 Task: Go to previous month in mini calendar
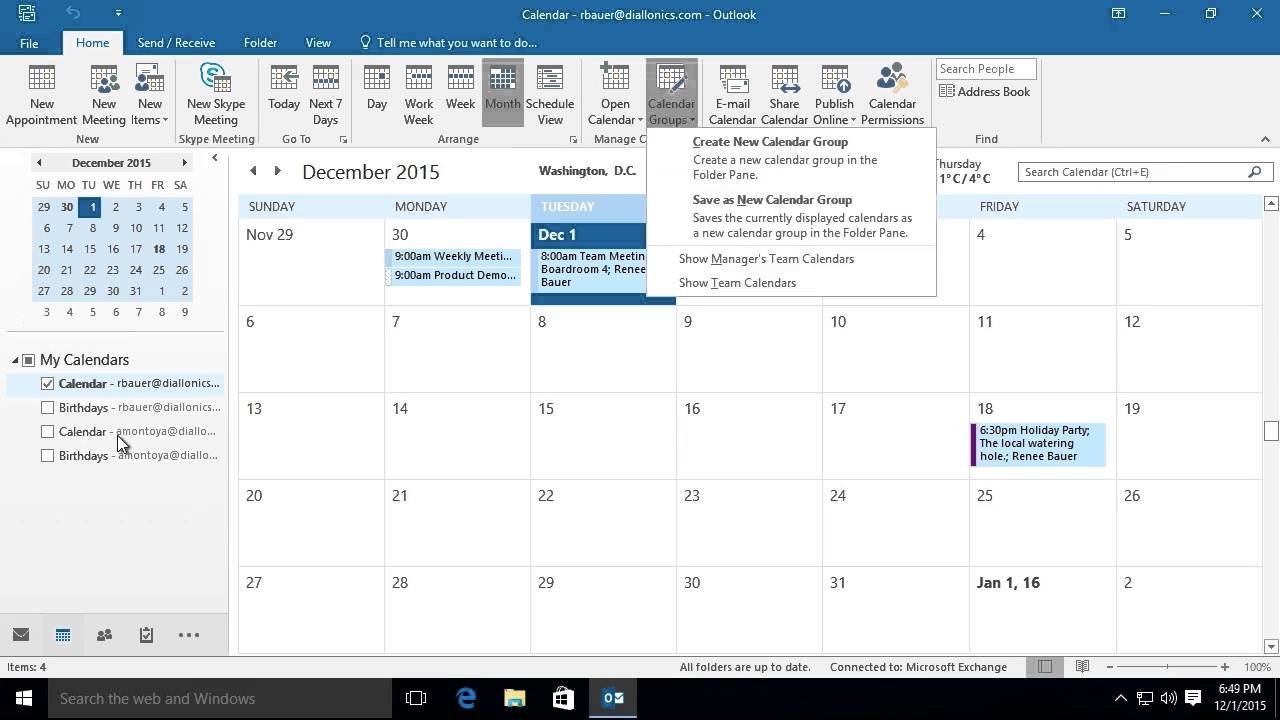coord(39,162)
